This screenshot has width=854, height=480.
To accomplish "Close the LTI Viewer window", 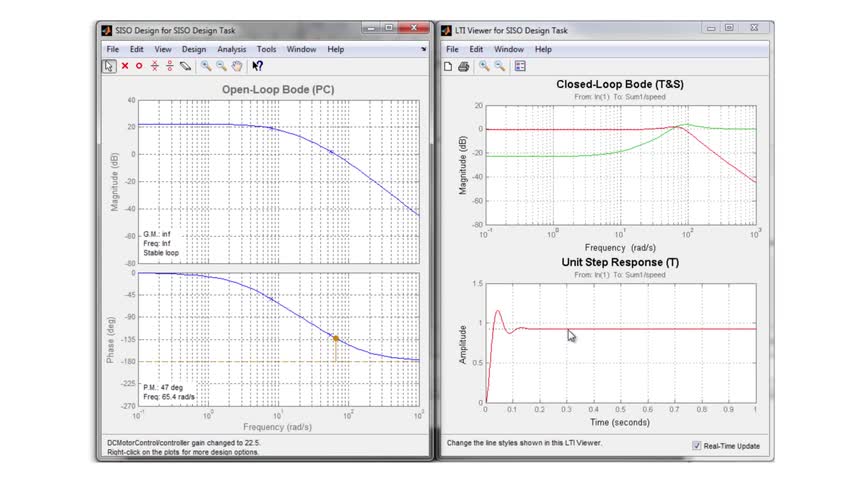I will tap(754, 28).
